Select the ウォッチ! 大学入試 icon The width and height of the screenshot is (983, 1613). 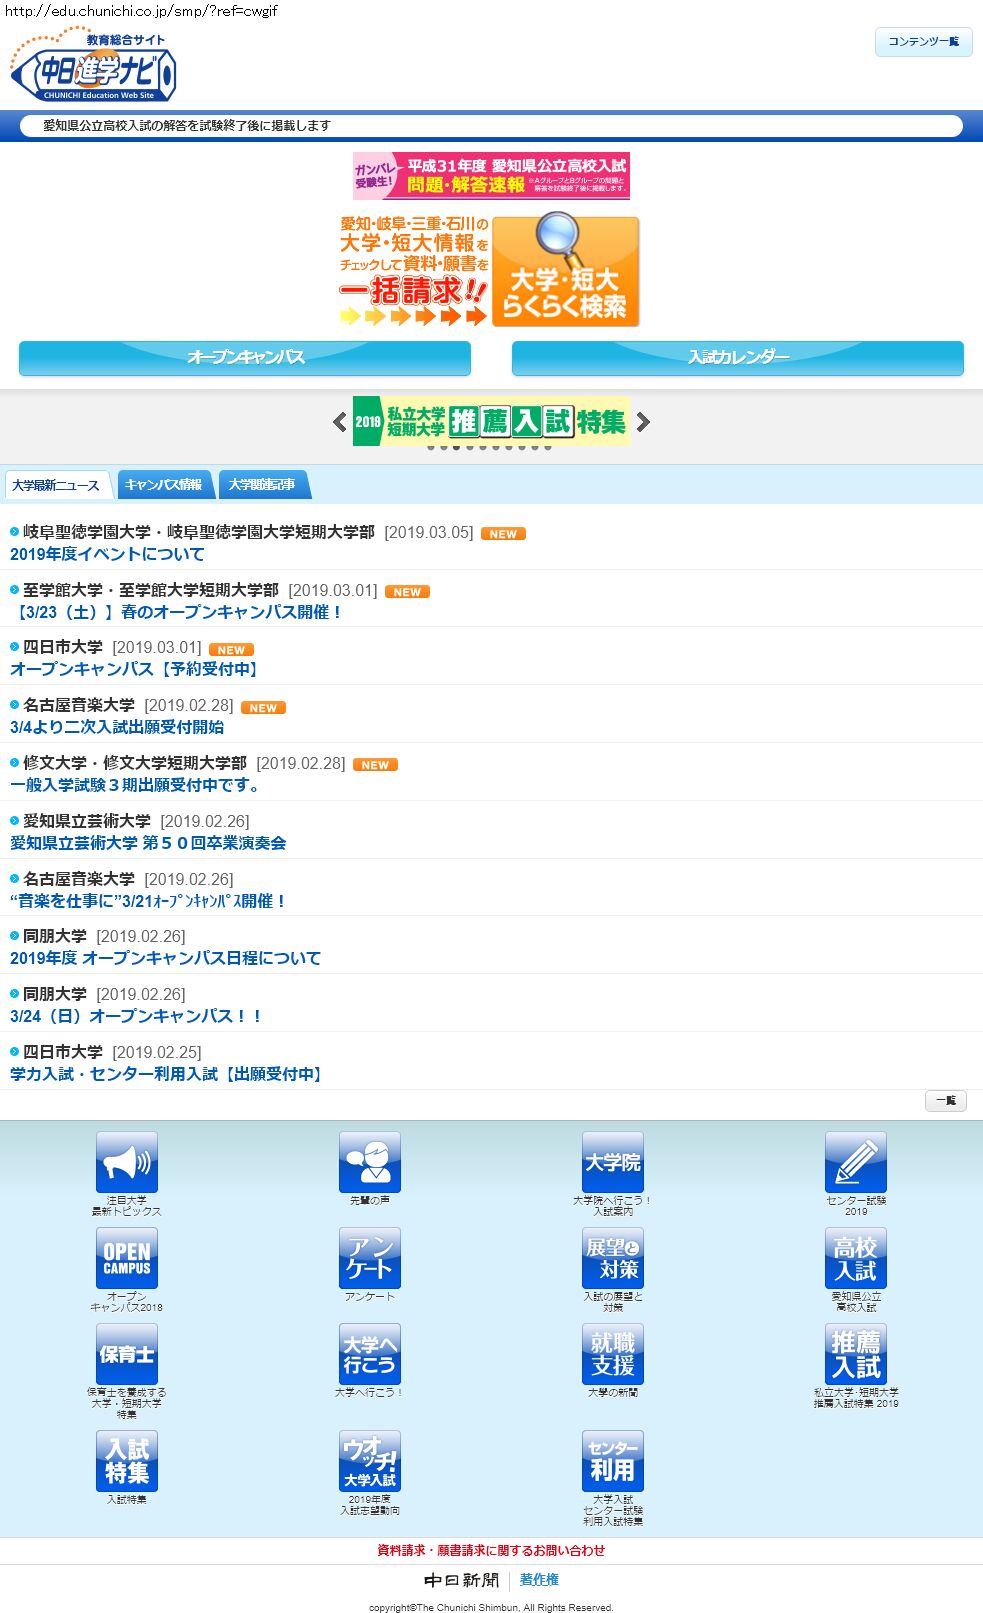coord(369,1461)
